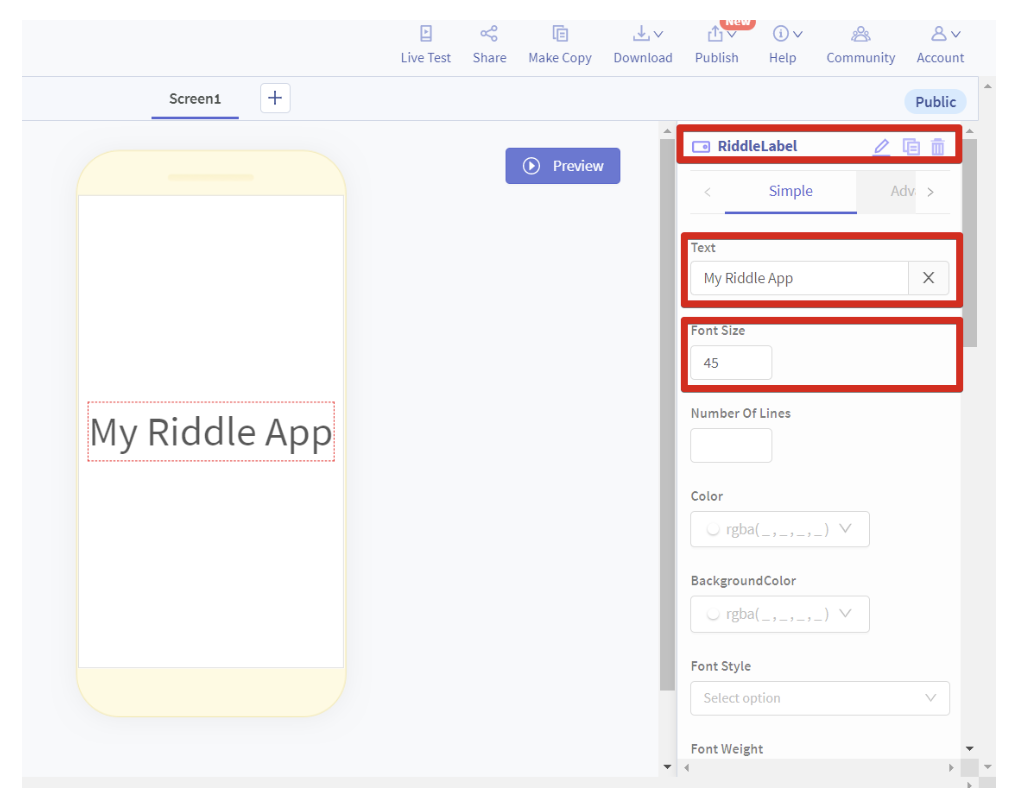
Task: Click the Share icon
Action: (x=489, y=34)
